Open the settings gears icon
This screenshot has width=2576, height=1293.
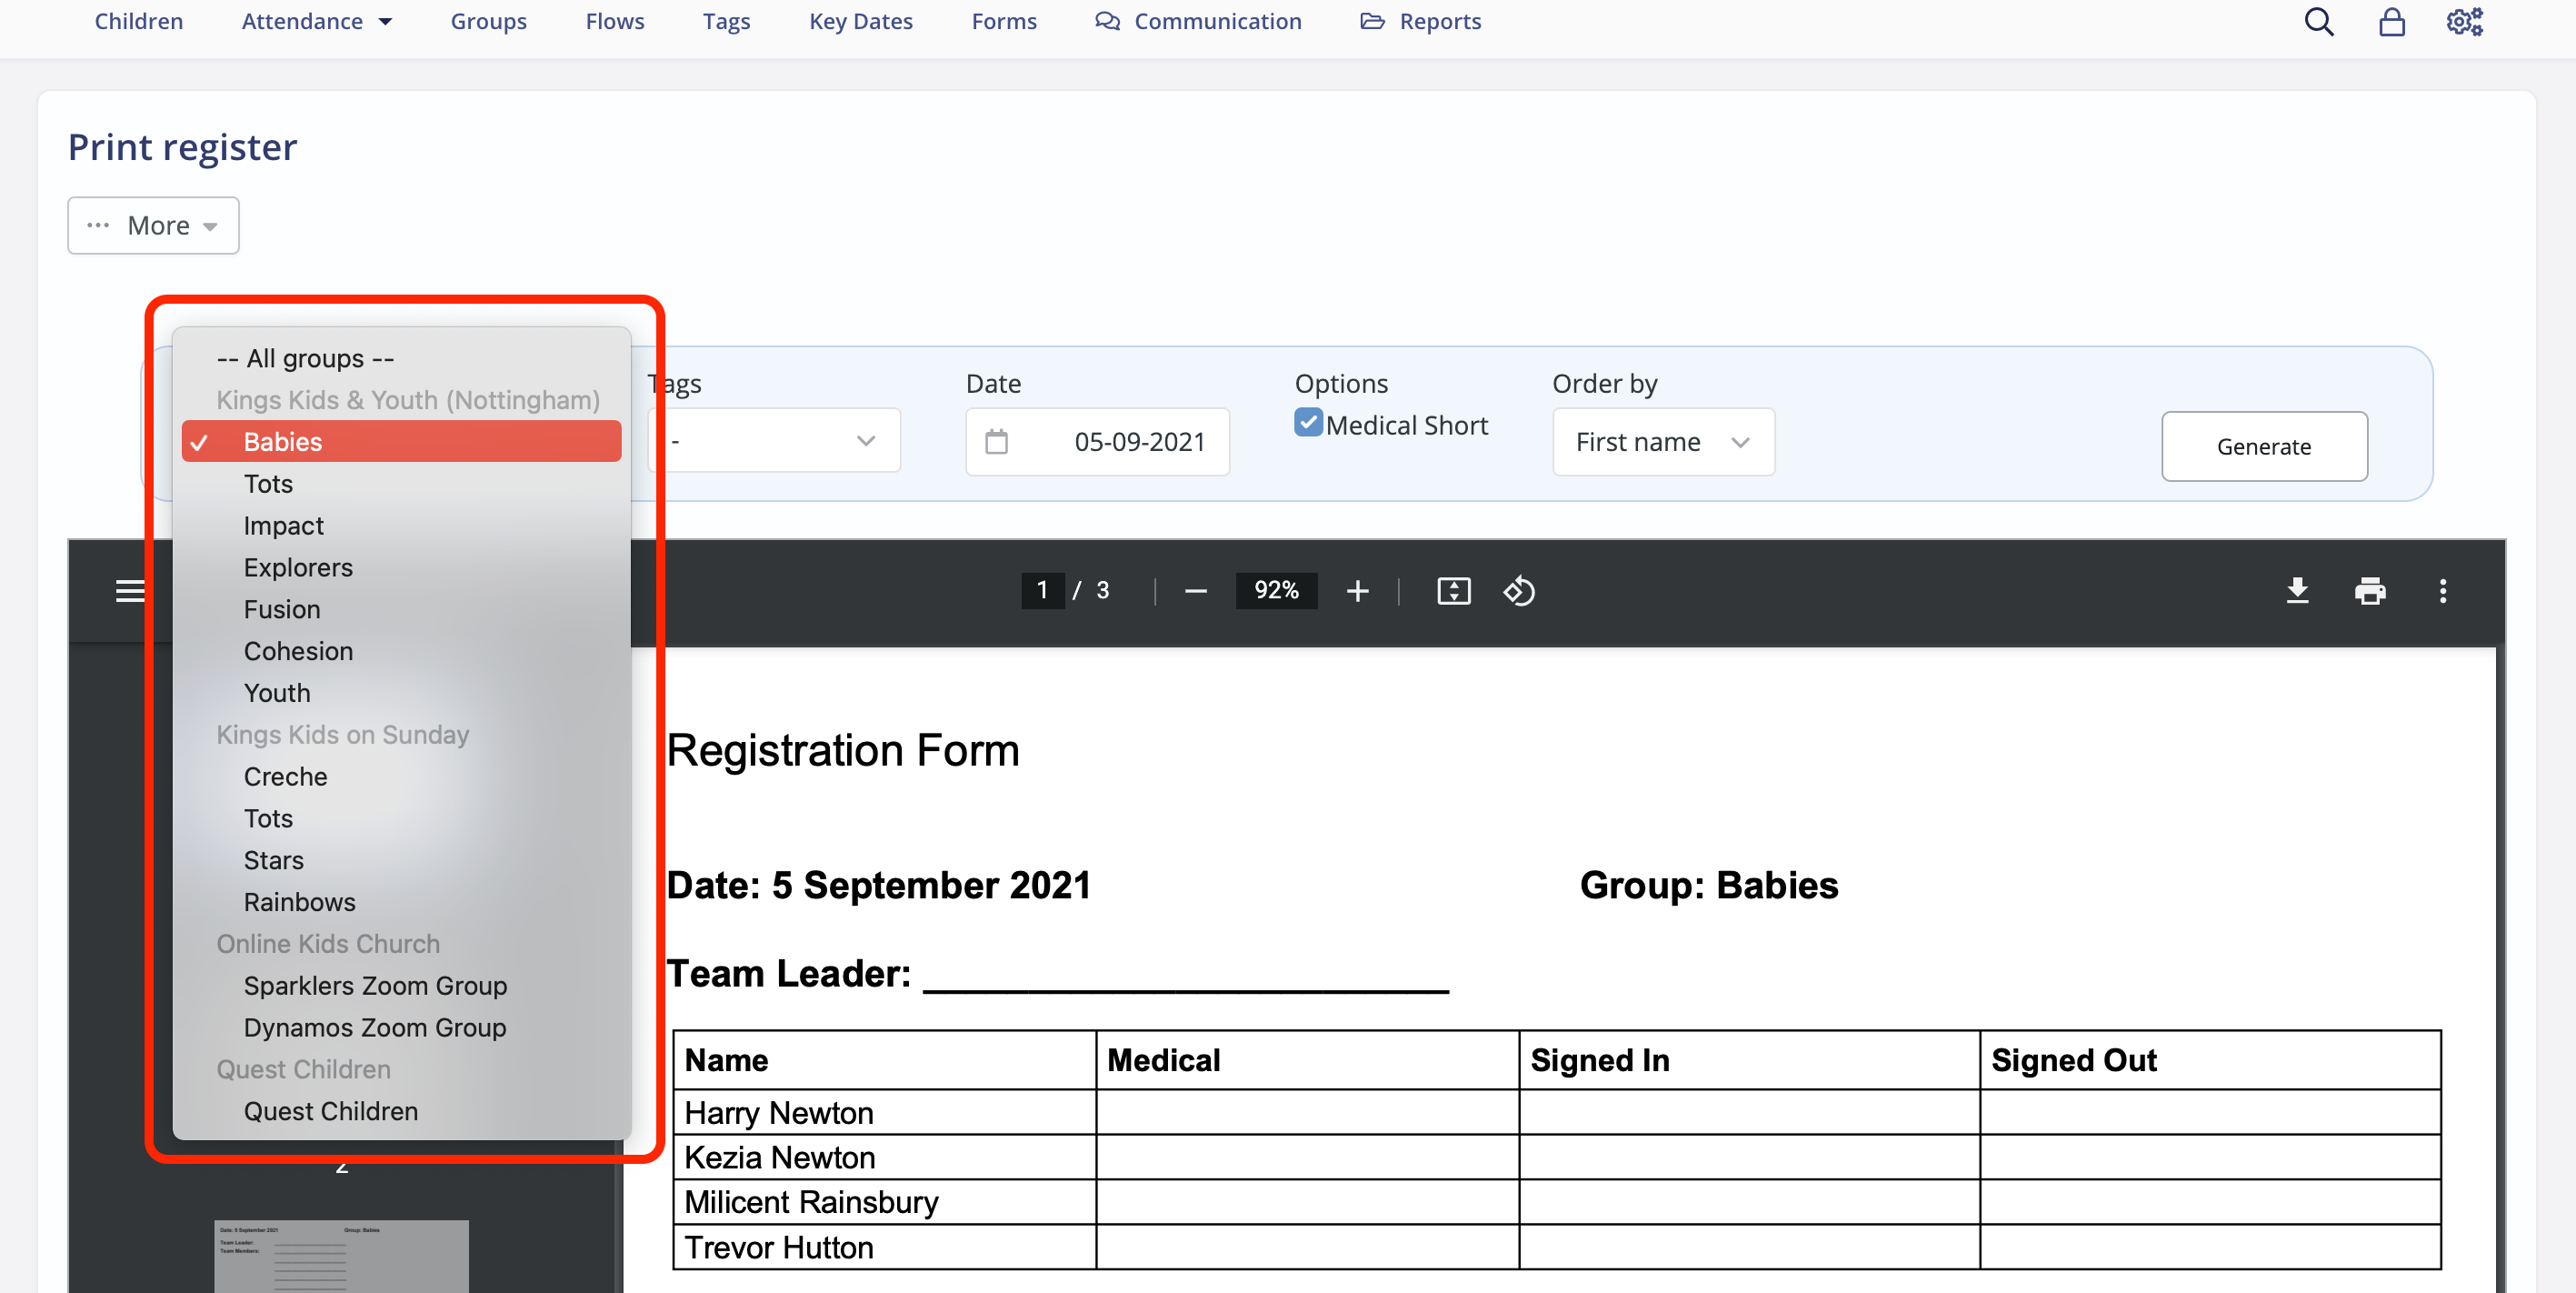pos(2464,21)
